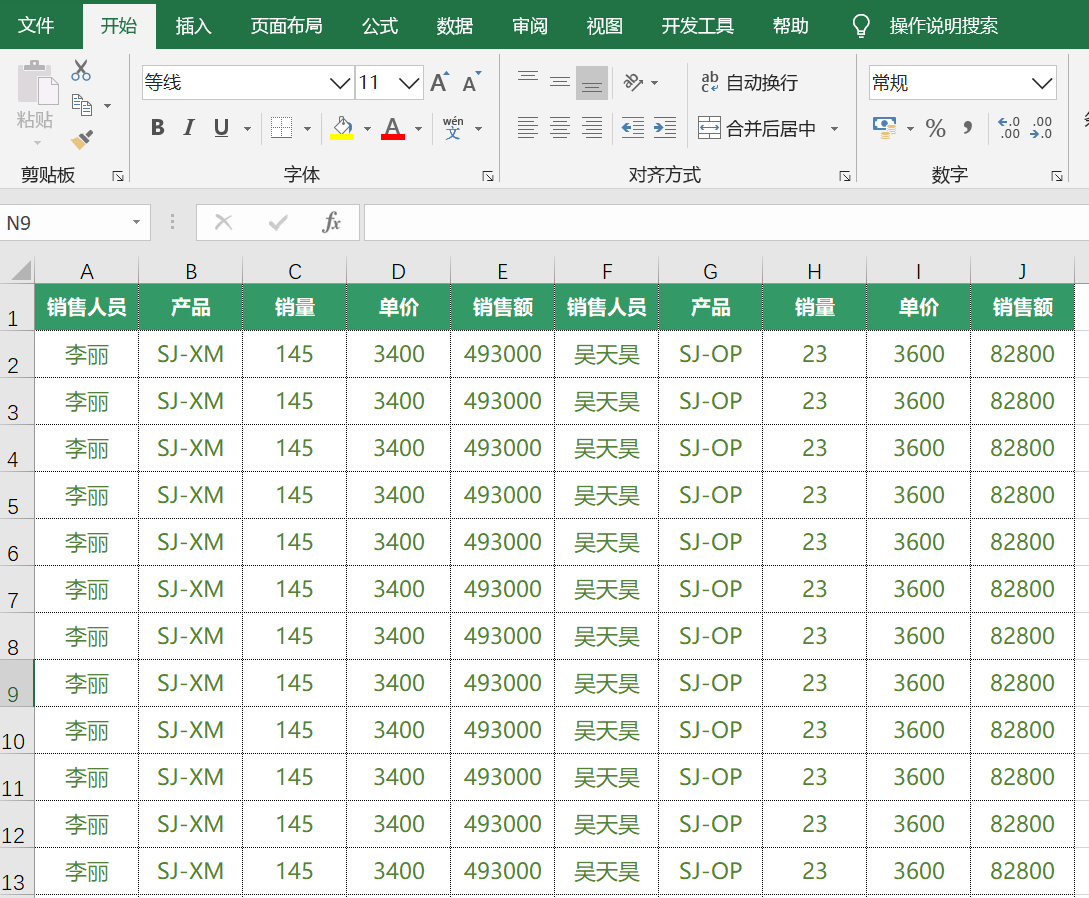Decrease decimal places icon
1089x898 pixels.
[1041, 128]
